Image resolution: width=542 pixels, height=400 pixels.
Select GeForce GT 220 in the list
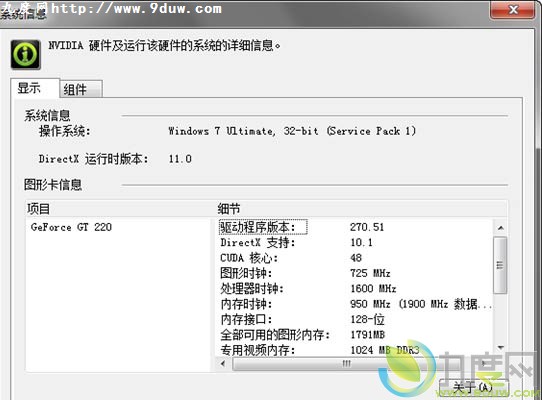[x=71, y=227]
